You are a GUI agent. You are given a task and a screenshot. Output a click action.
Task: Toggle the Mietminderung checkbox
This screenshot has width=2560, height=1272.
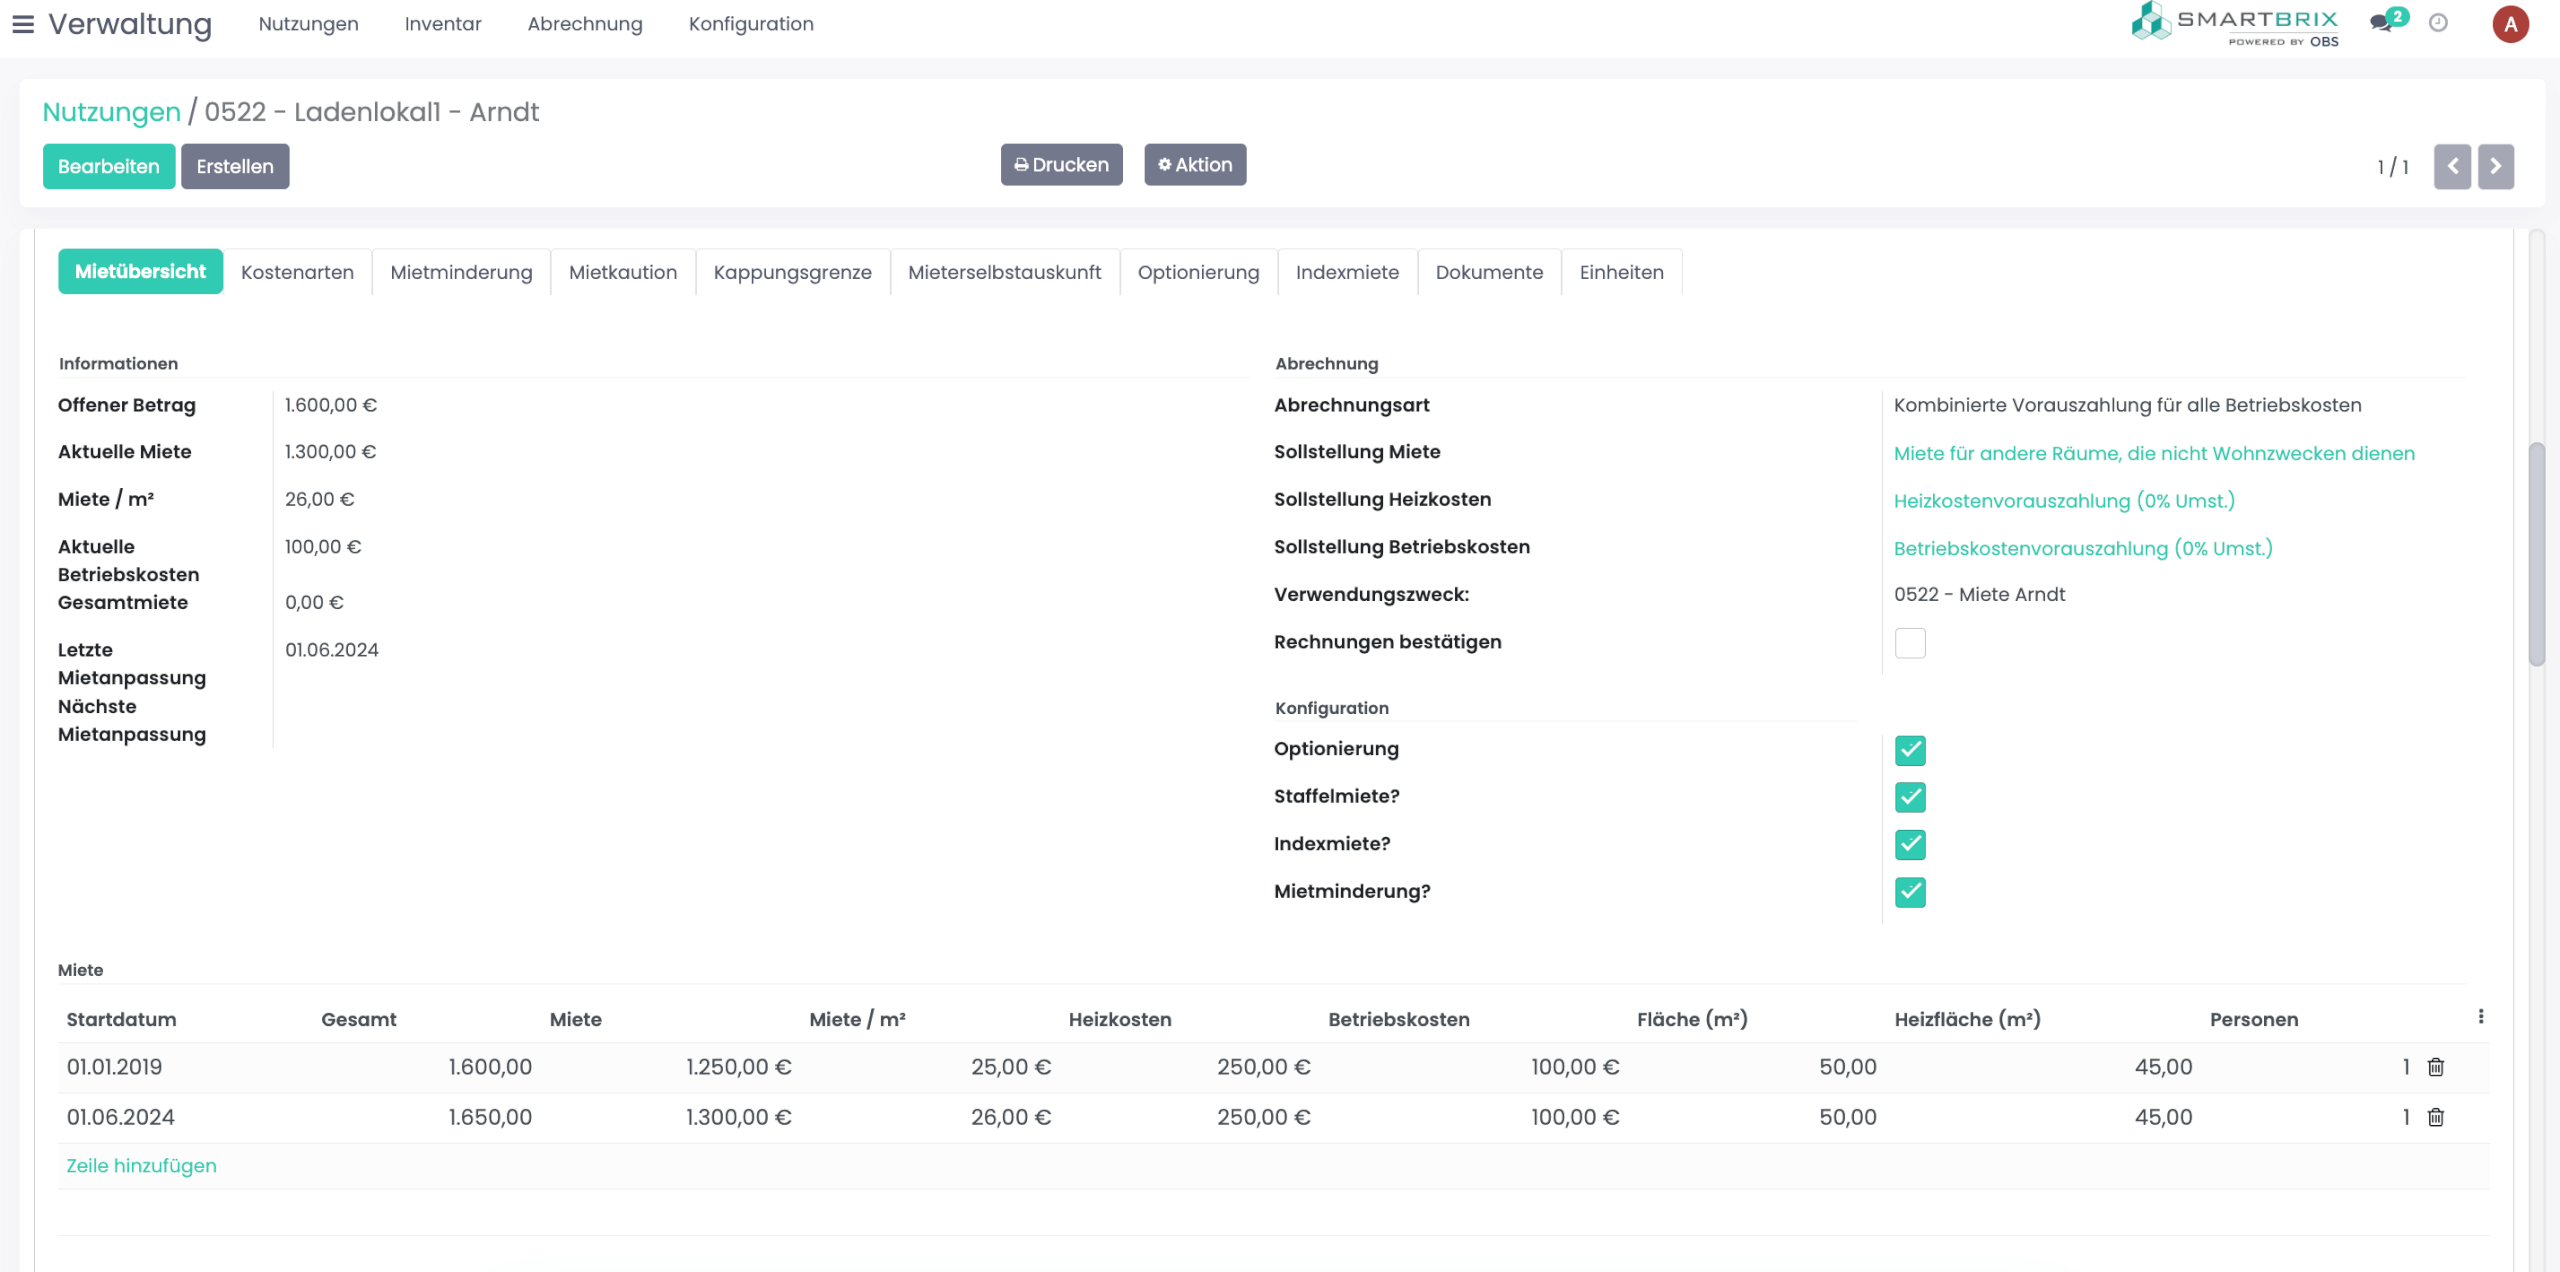(1910, 892)
